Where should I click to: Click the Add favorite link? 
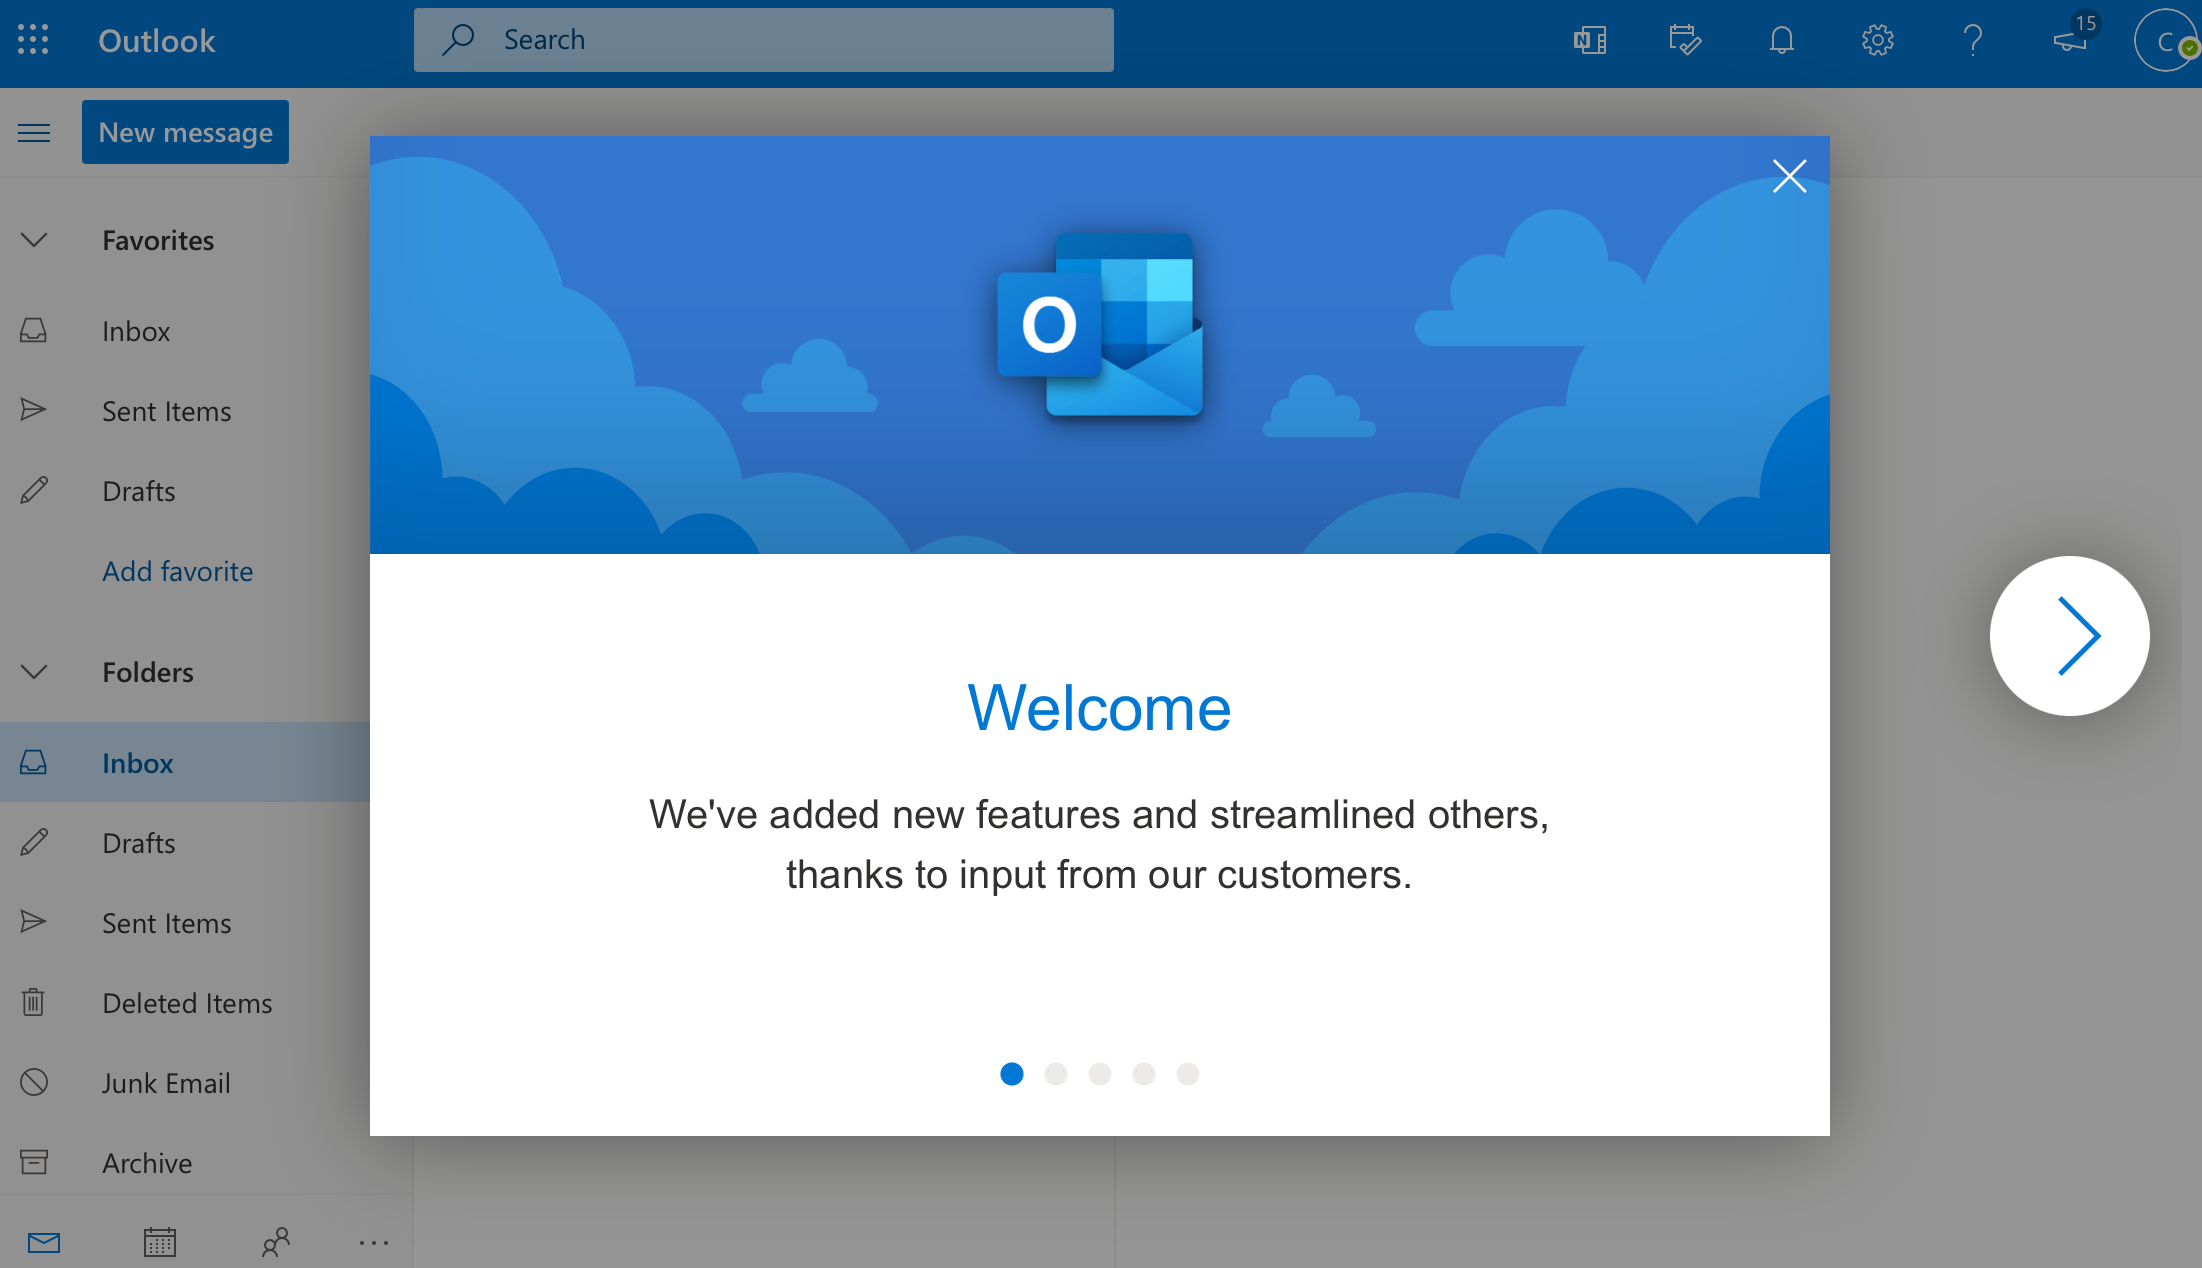click(x=177, y=571)
